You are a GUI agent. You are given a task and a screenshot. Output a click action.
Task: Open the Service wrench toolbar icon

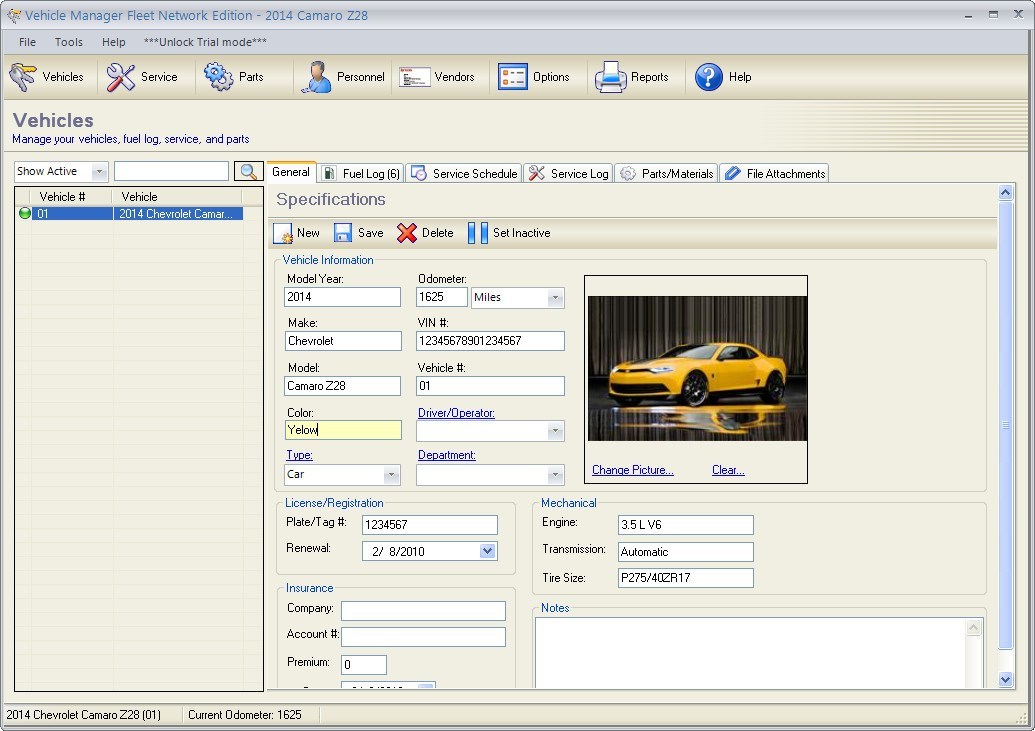coord(121,77)
